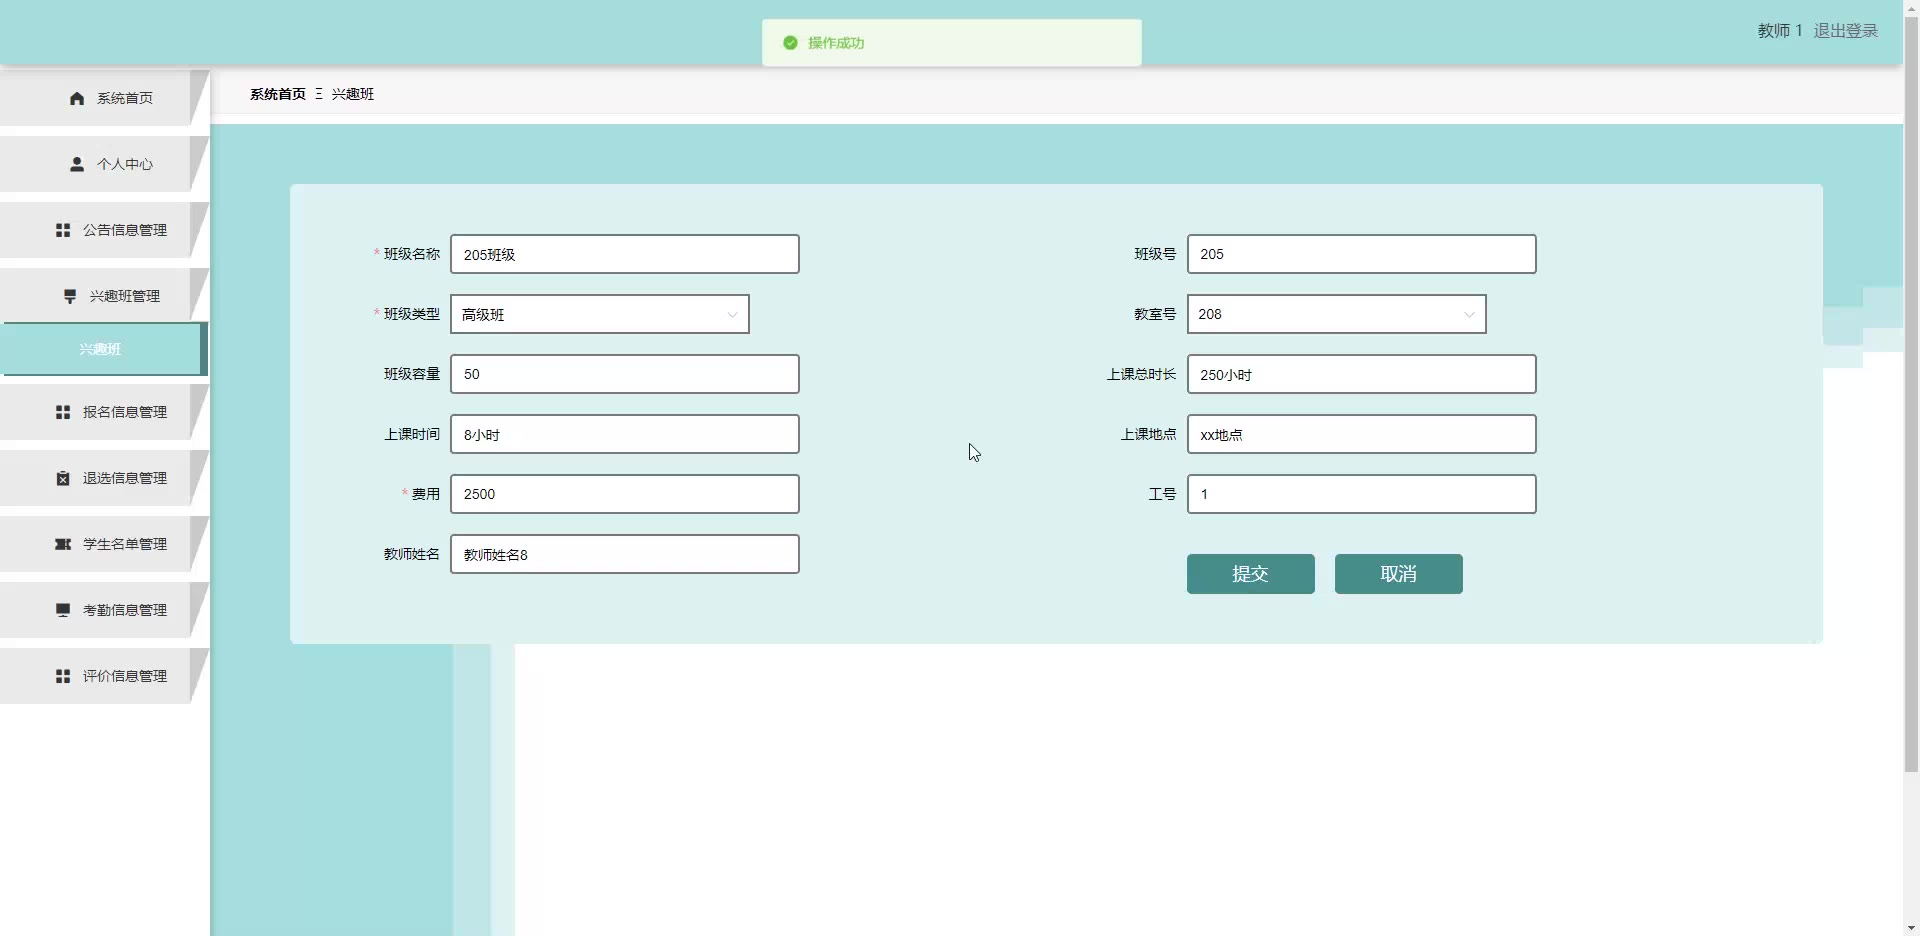Viewport: 1920px width, 936px height.
Task: Click the 教师姓名 field label
Action: pos(412,554)
